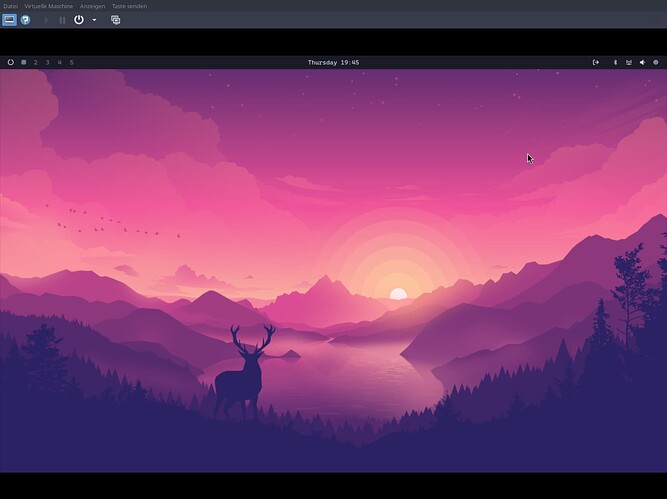The image size is (667, 499).
Task: Expand the shutdown options dropdown arrow
Action: 94,20
